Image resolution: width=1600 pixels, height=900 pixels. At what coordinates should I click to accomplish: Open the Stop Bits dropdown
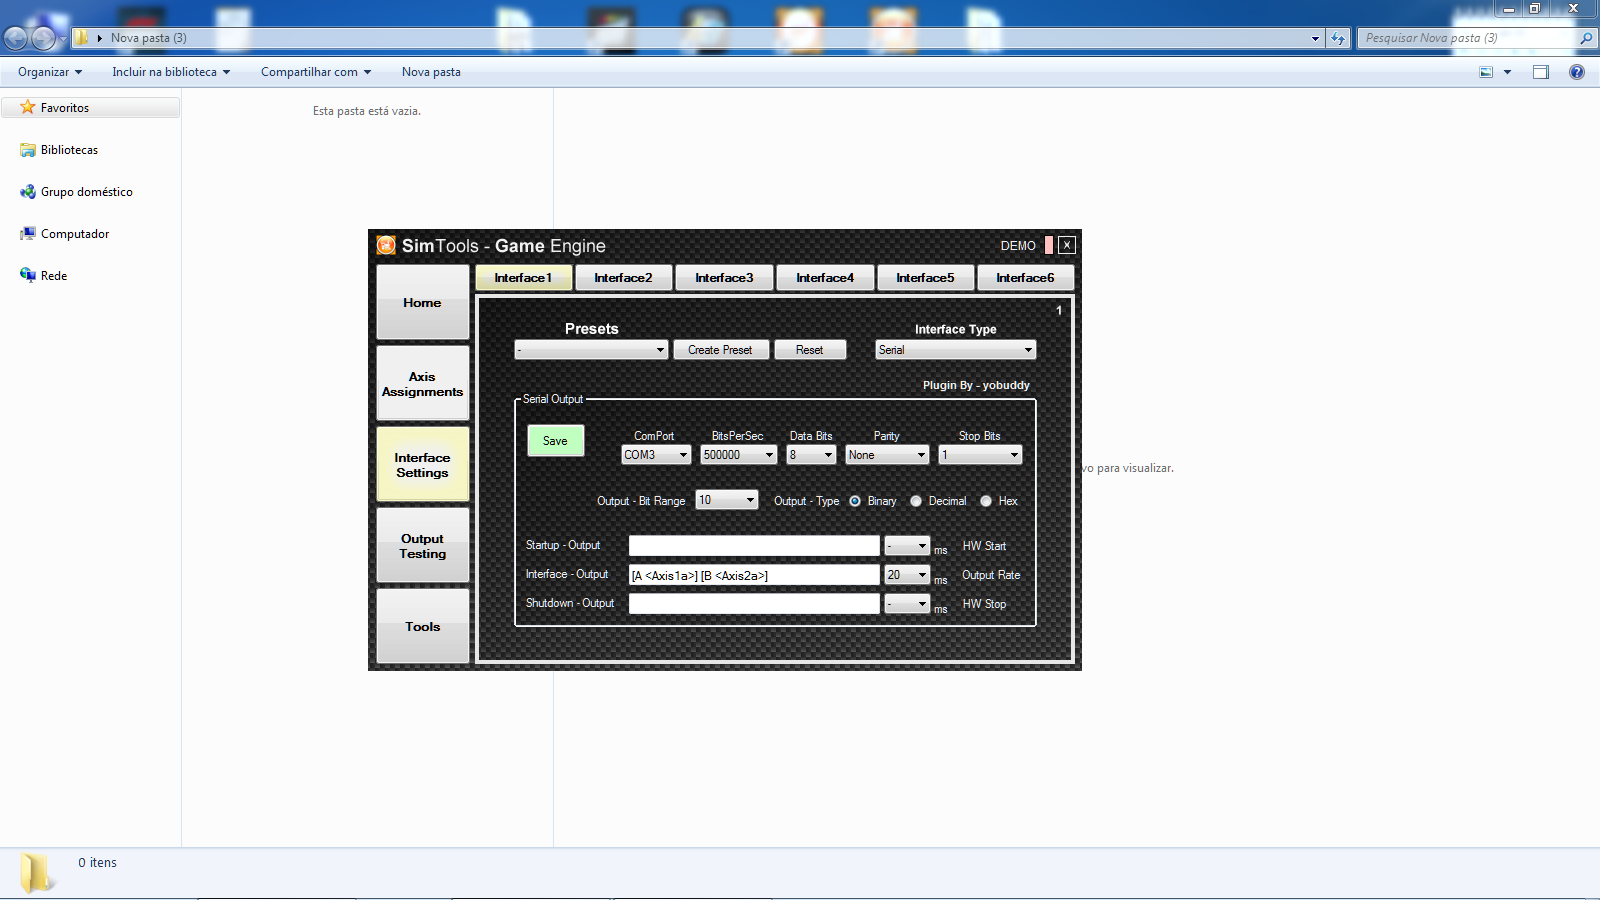[x=980, y=455]
